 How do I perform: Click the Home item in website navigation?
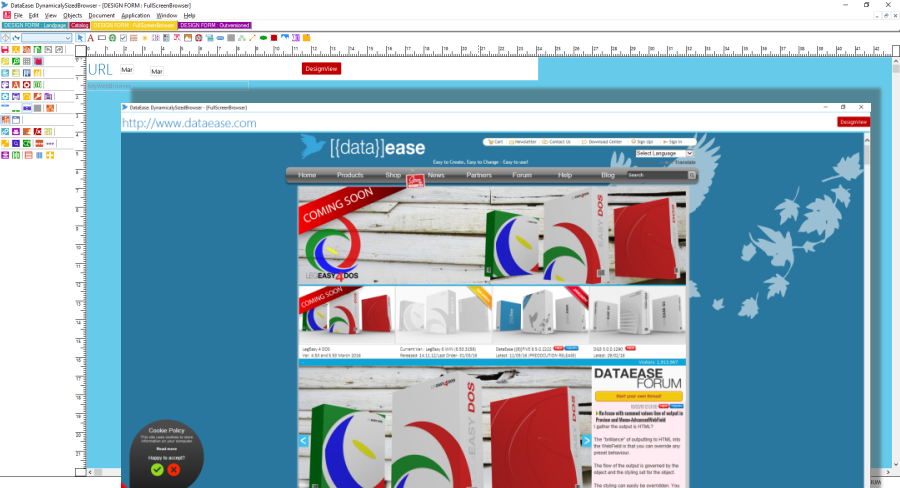pyautogui.click(x=307, y=175)
